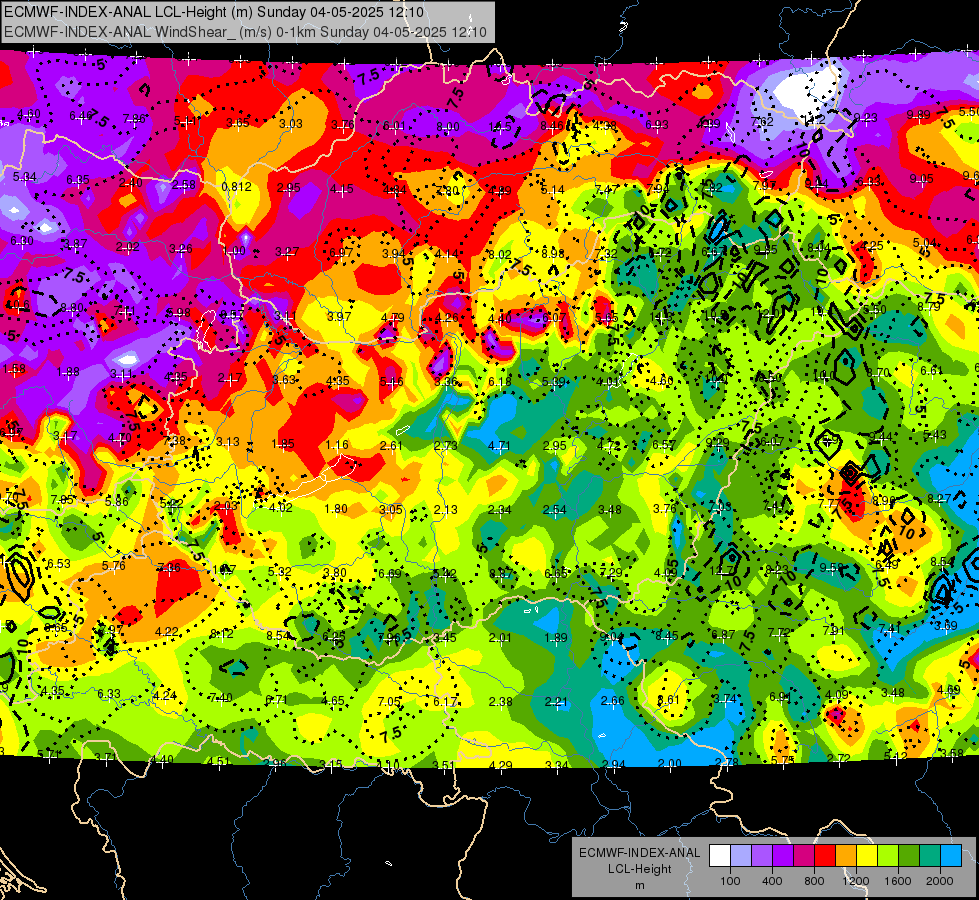Screen dimensions: 979x900
Task: Click the red legend swatch
Action: (825, 856)
